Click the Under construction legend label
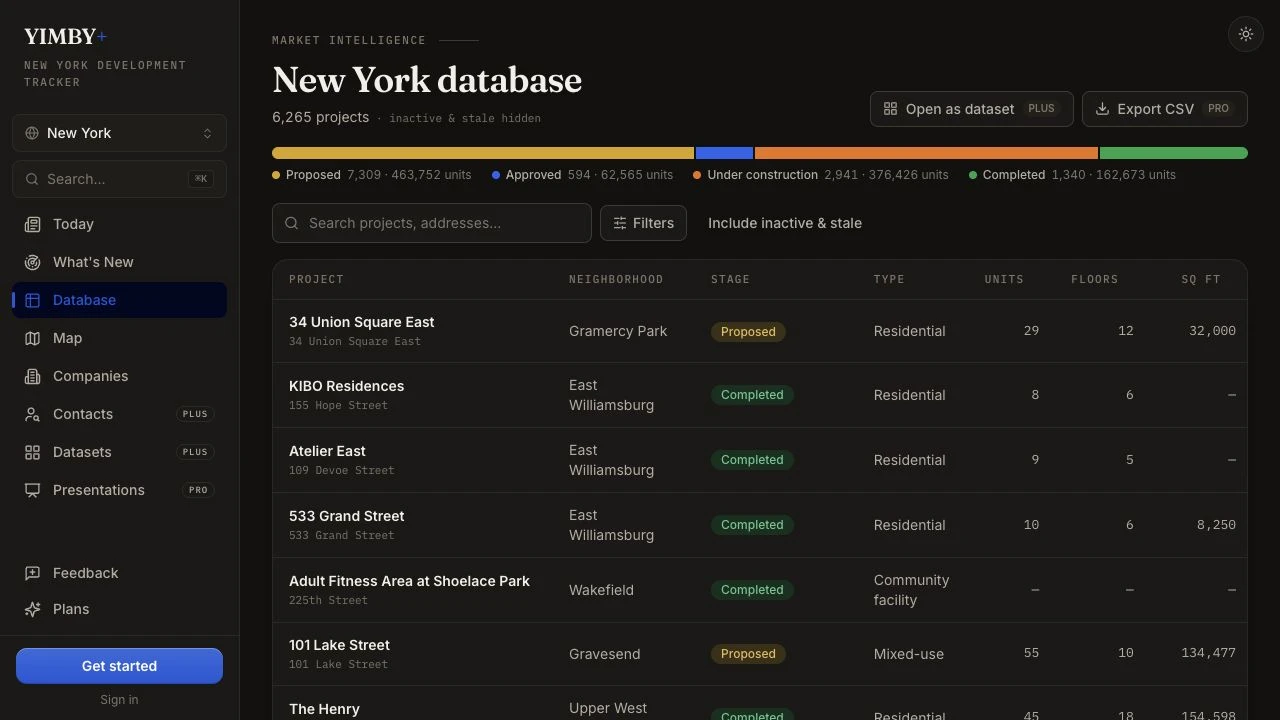The image size is (1280, 720). point(762,175)
